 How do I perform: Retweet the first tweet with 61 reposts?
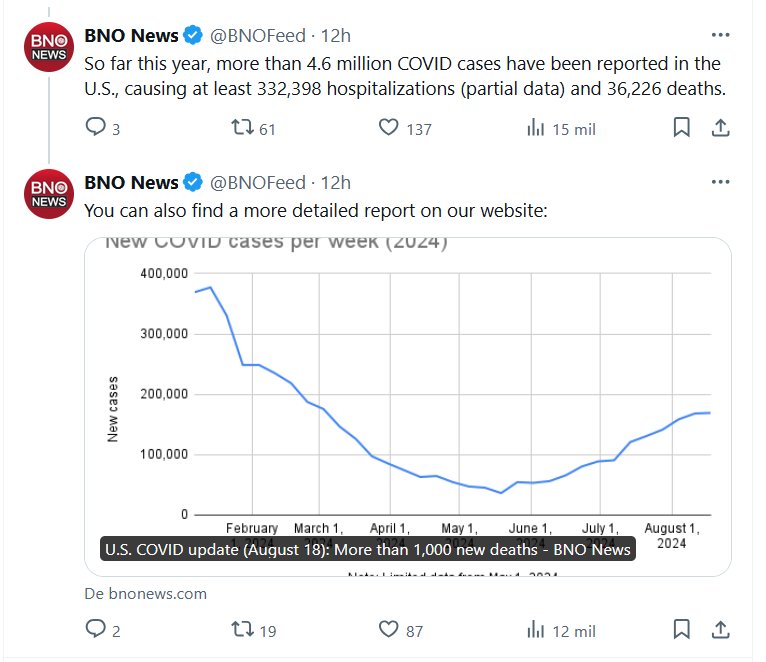tap(242, 128)
